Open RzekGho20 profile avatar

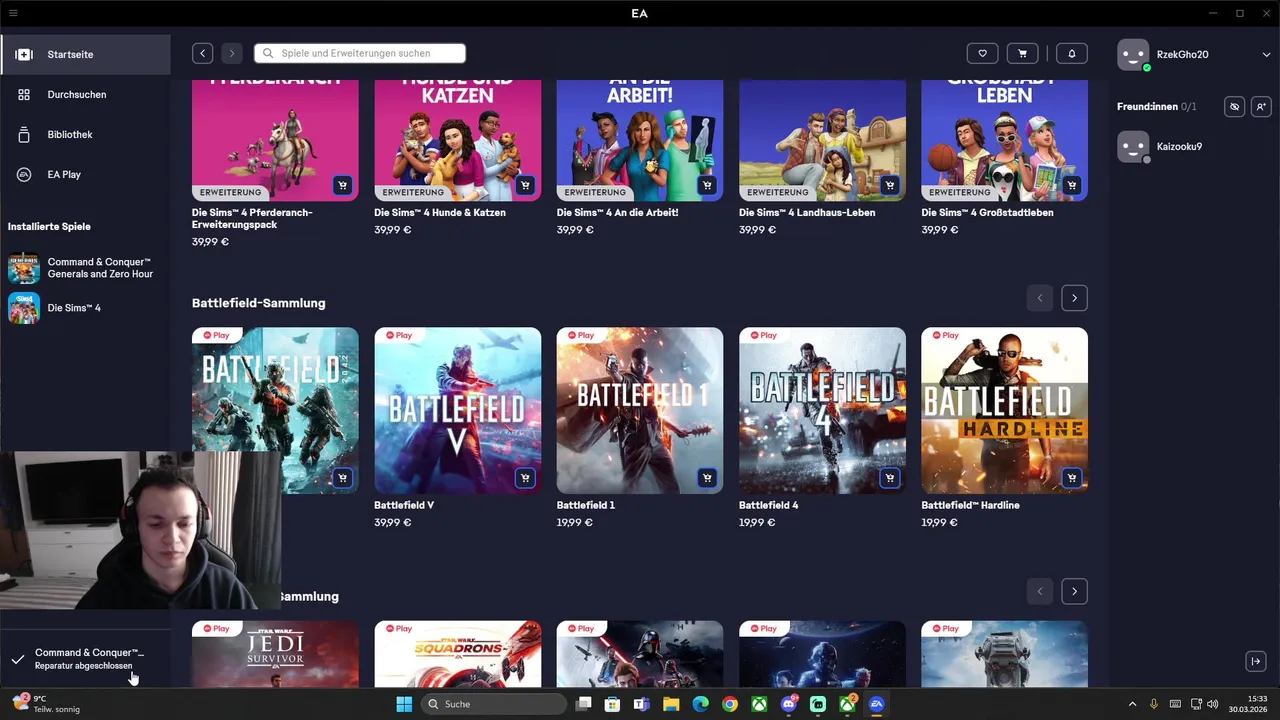tap(1133, 55)
